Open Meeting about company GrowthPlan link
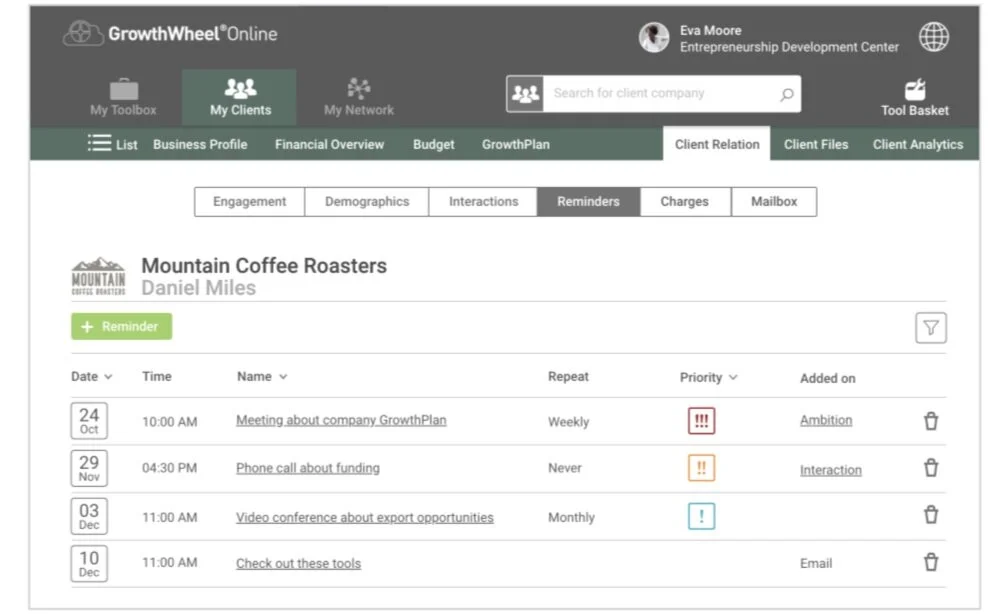995x614 pixels. tap(341, 420)
